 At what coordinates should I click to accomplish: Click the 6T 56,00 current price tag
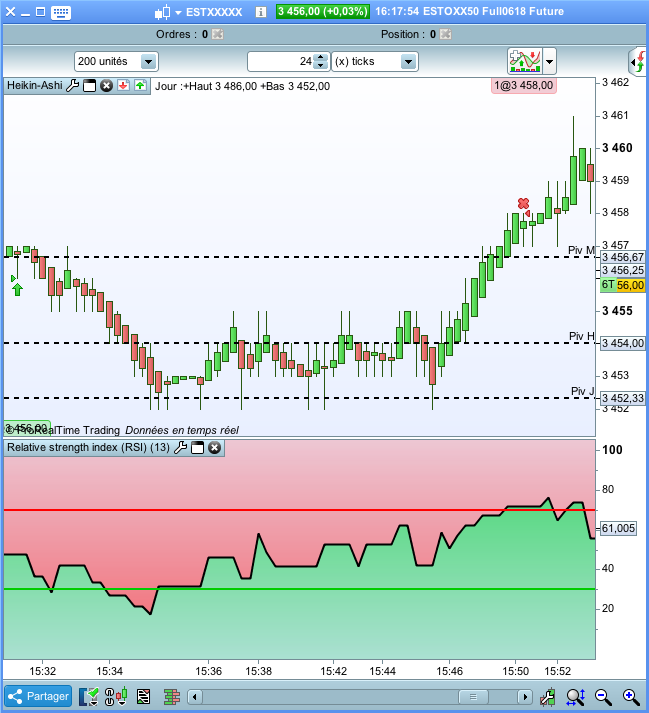(623, 285)
